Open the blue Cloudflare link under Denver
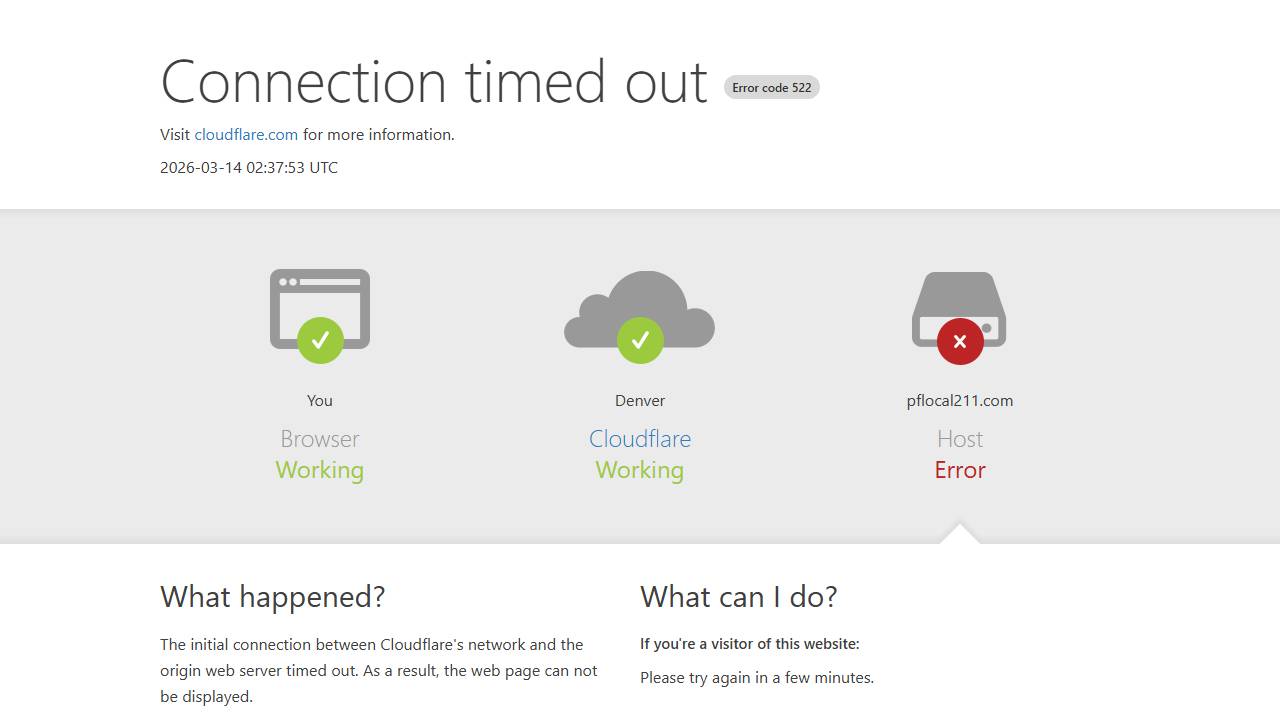The height and width of the screenshot is (720, 1280). (x=640, y=439)
